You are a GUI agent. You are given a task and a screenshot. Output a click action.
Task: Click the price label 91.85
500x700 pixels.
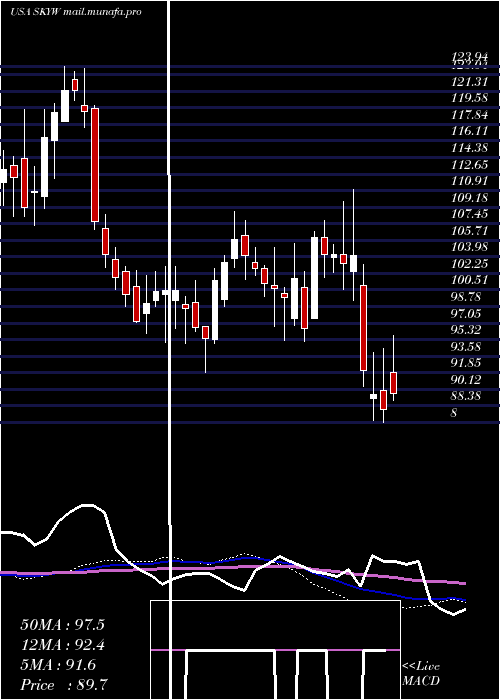pos(466,362)
